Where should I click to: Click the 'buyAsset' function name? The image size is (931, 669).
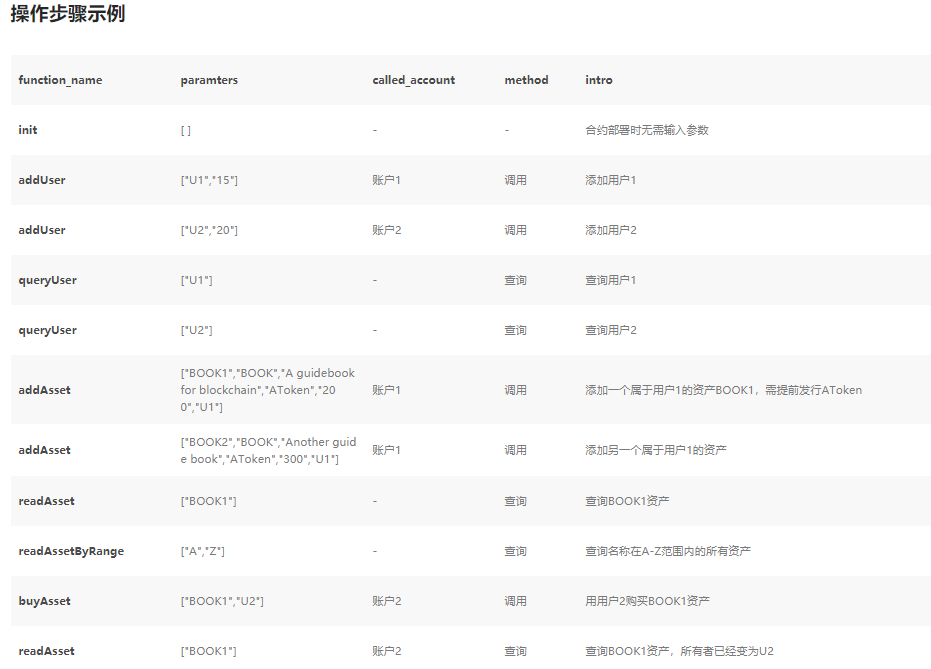pyautogui.click(x=45, y=601)
